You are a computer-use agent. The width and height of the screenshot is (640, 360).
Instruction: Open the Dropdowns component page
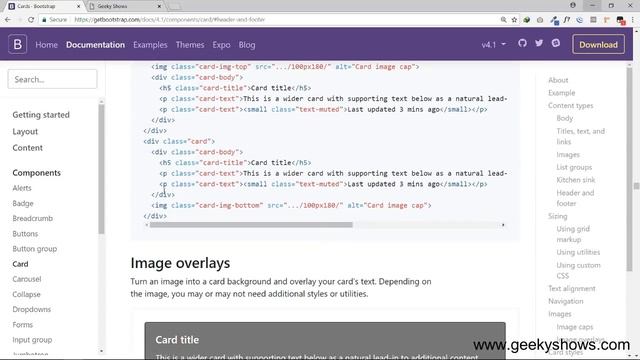click(31, 309)
